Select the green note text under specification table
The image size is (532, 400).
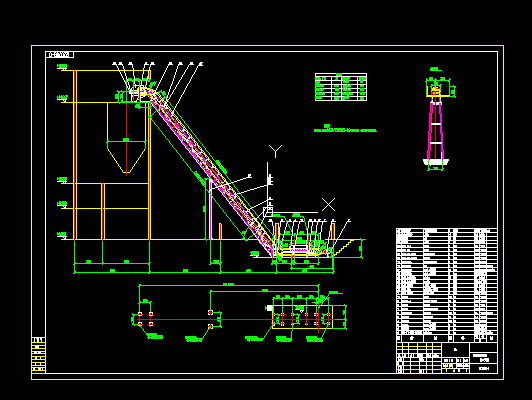[345, 129]
